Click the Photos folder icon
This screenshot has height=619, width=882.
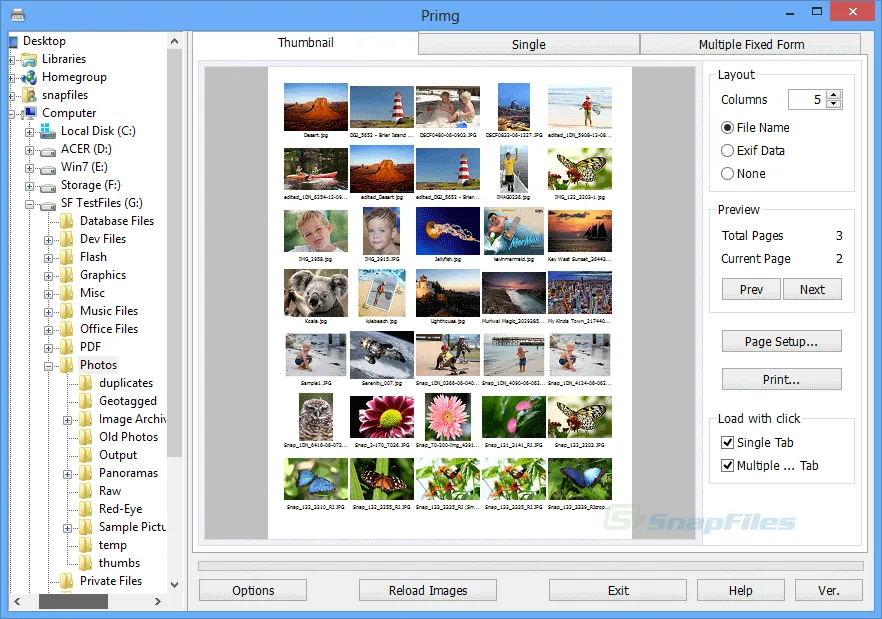[67, 365]
